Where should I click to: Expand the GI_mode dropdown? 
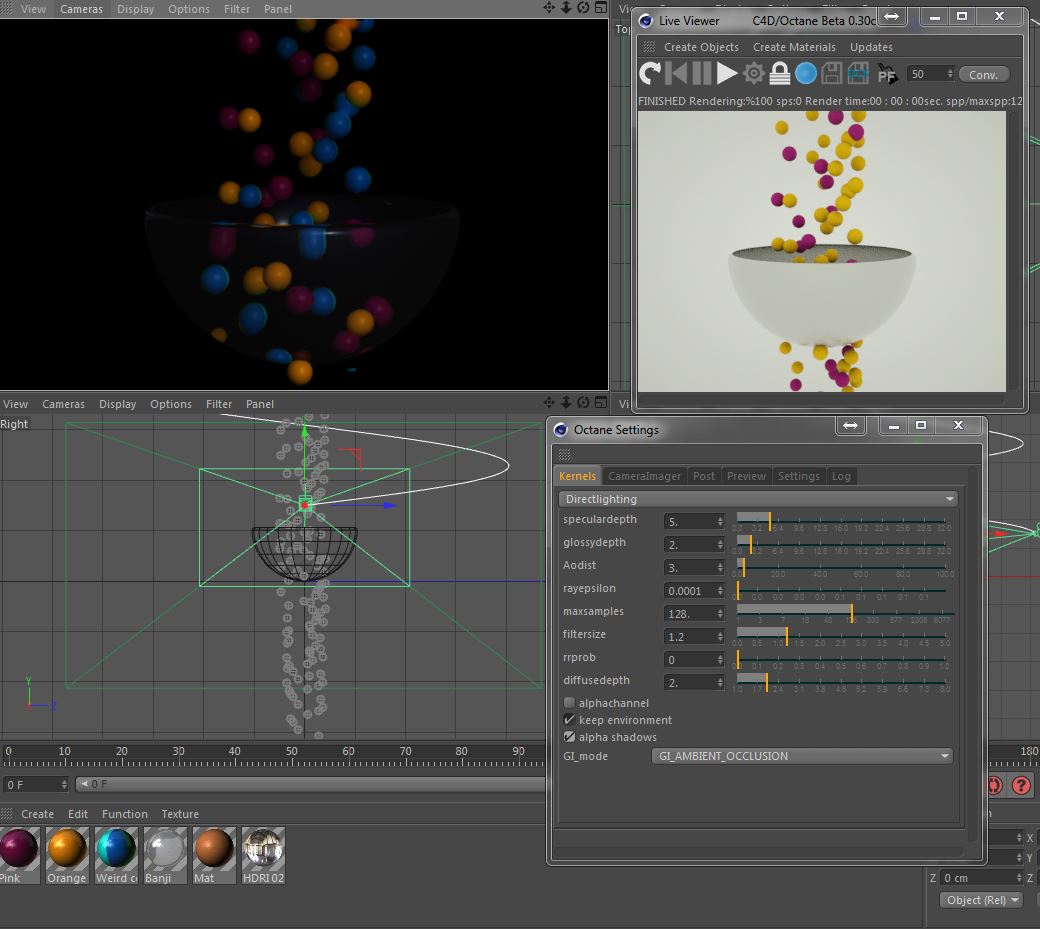tap(801, 756)
